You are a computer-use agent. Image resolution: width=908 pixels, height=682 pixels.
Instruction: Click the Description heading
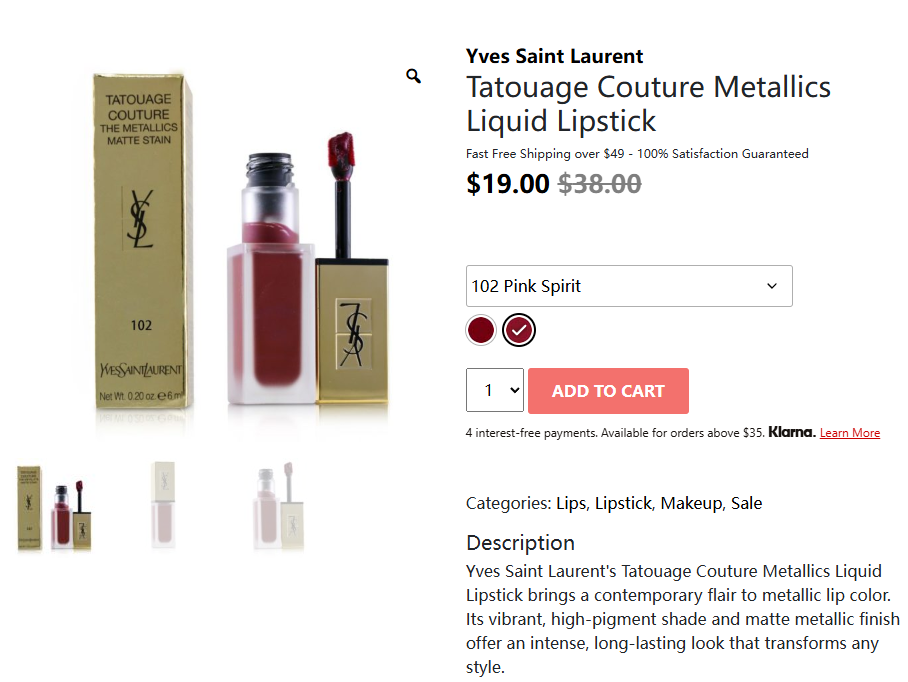coord(520,543)
